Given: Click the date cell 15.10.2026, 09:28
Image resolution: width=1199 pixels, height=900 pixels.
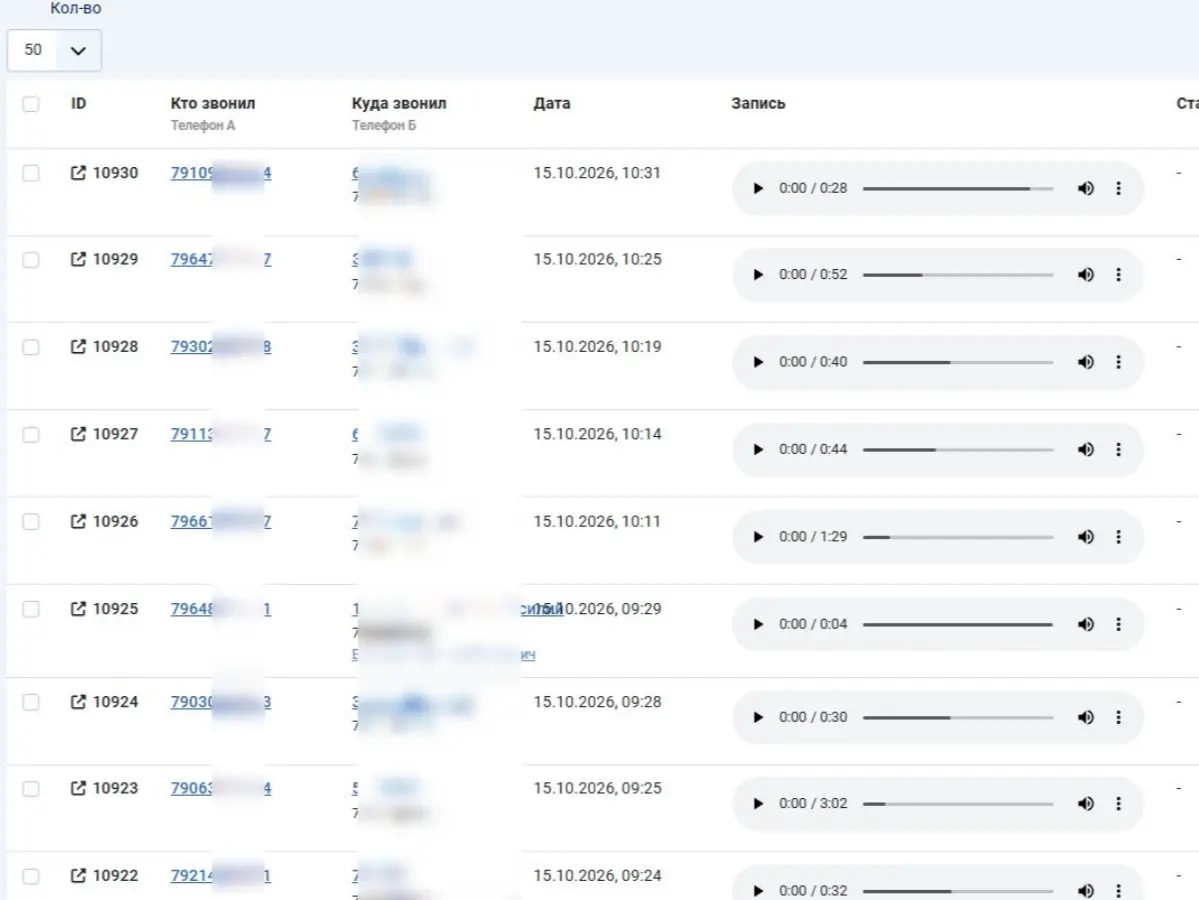Looking at the screenshot, I should 596,702.
